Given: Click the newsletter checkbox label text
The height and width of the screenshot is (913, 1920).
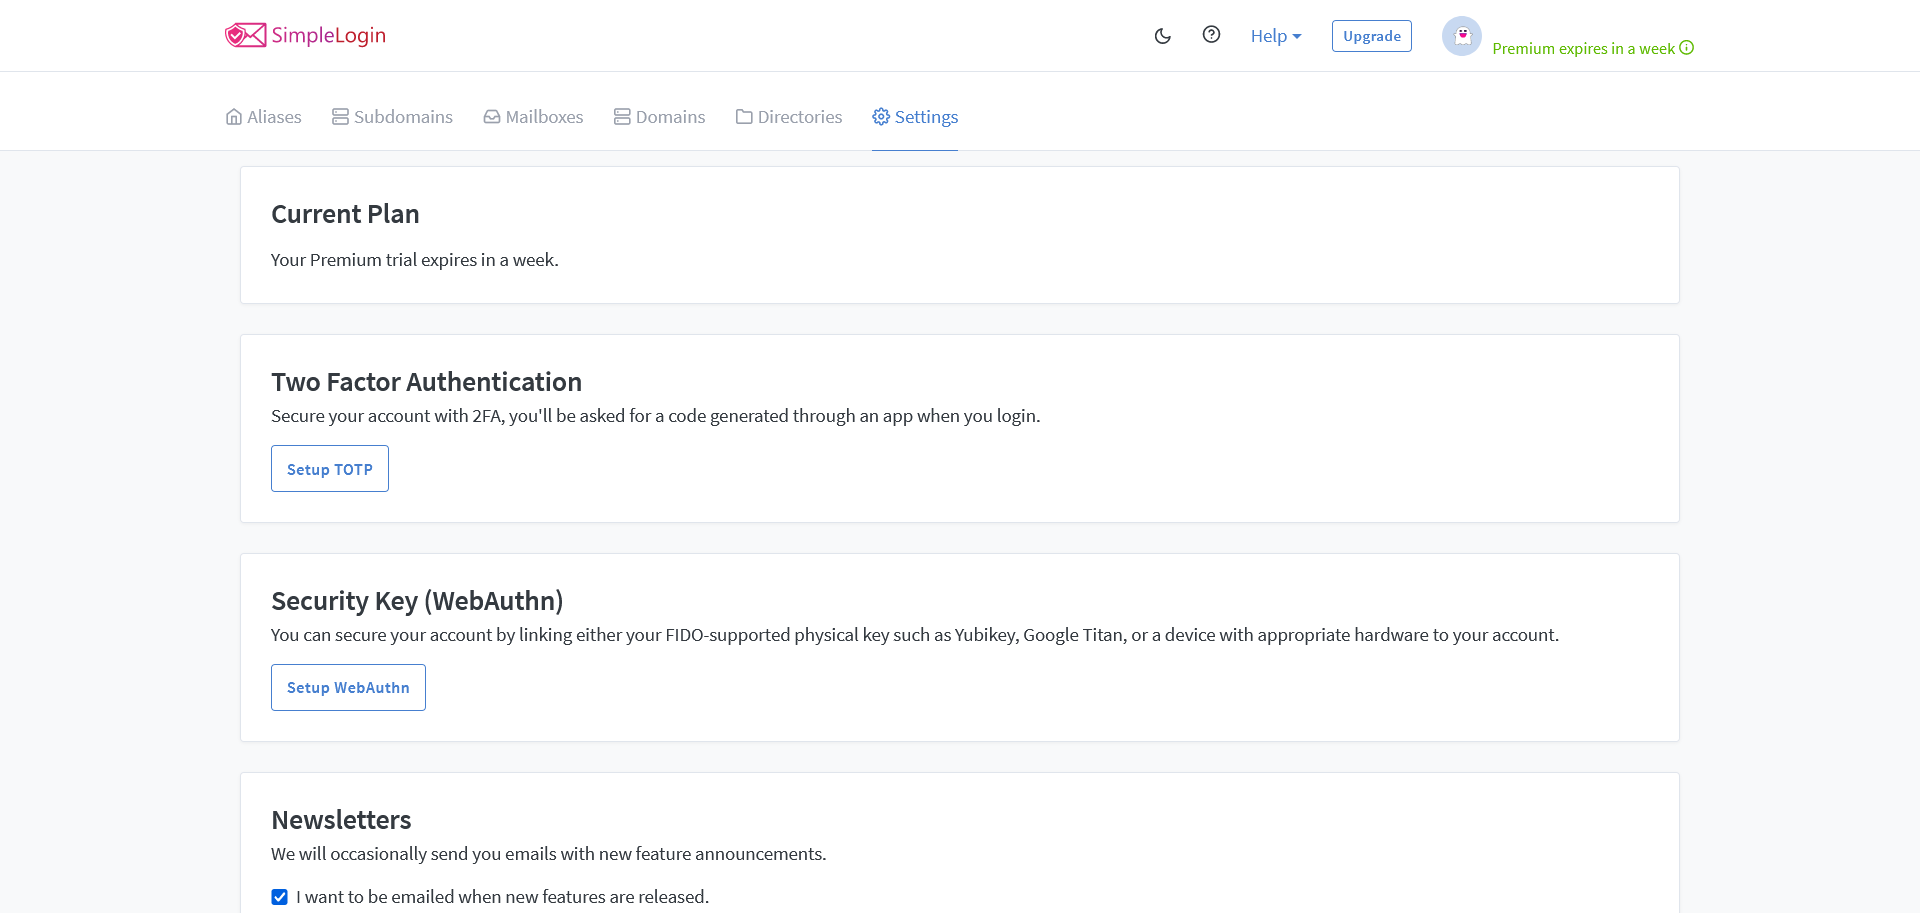Looking at the screenshot, I should tap(502, 897).
